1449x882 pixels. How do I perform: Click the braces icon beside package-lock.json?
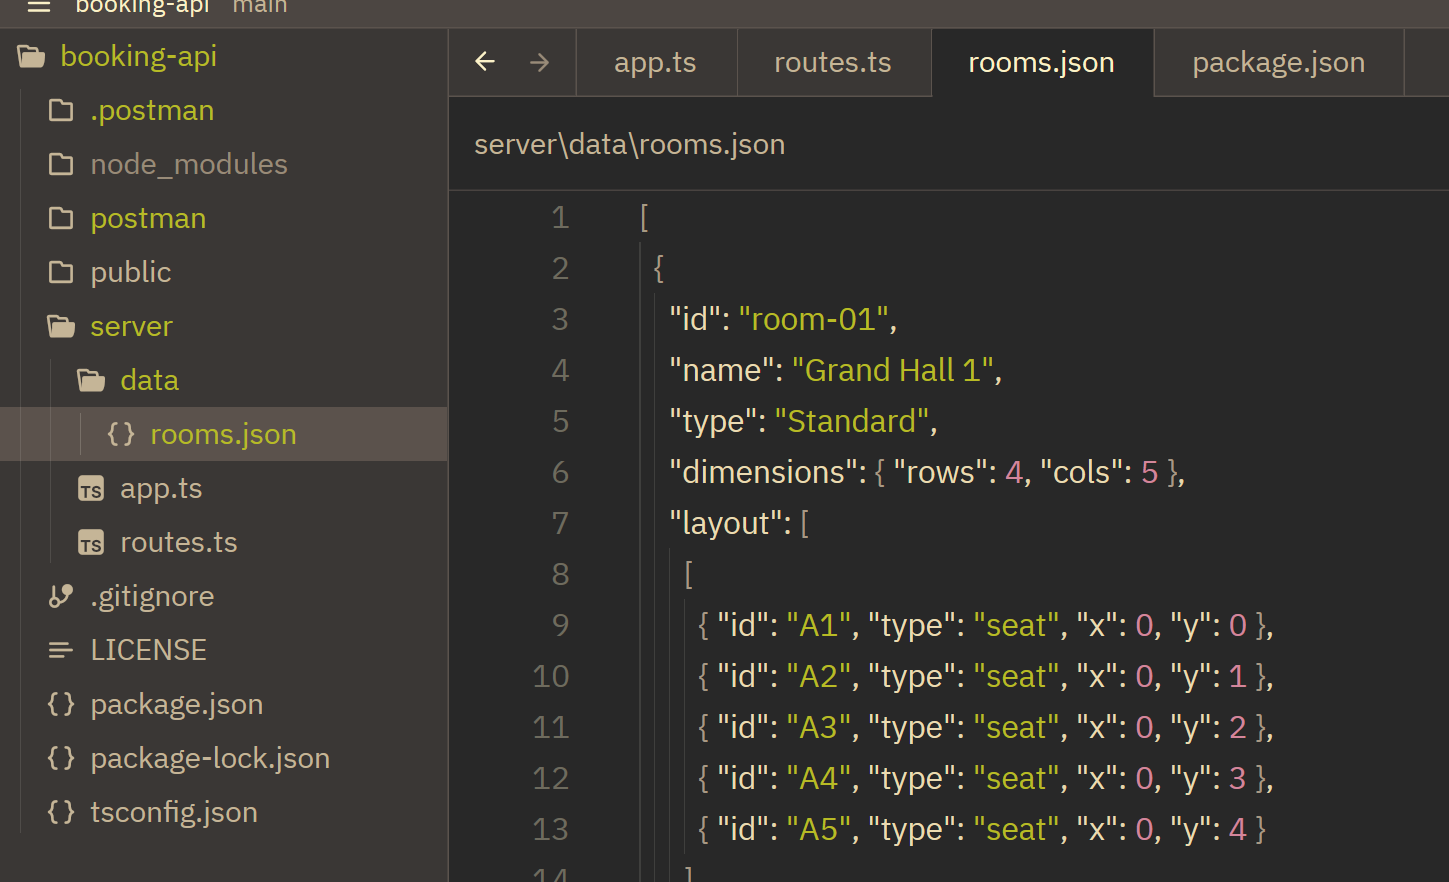tap(61, 758)
